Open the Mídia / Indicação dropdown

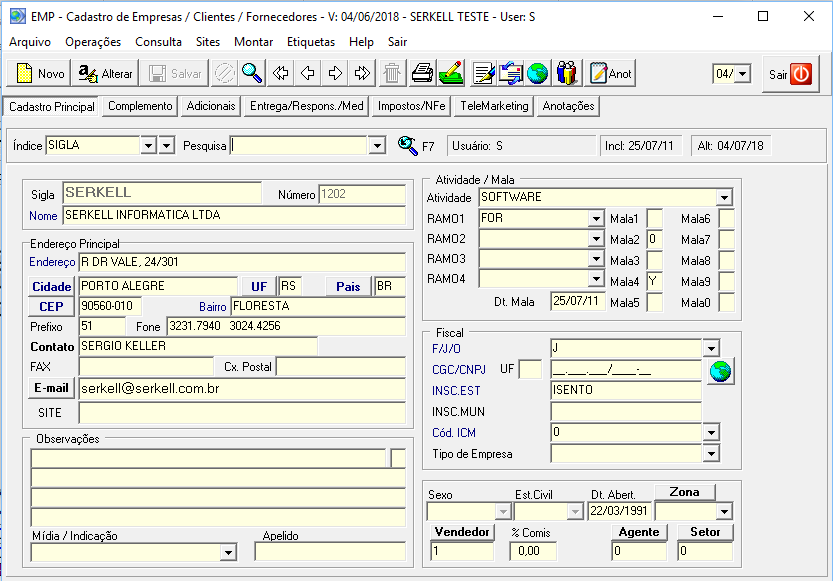point(228,553)
